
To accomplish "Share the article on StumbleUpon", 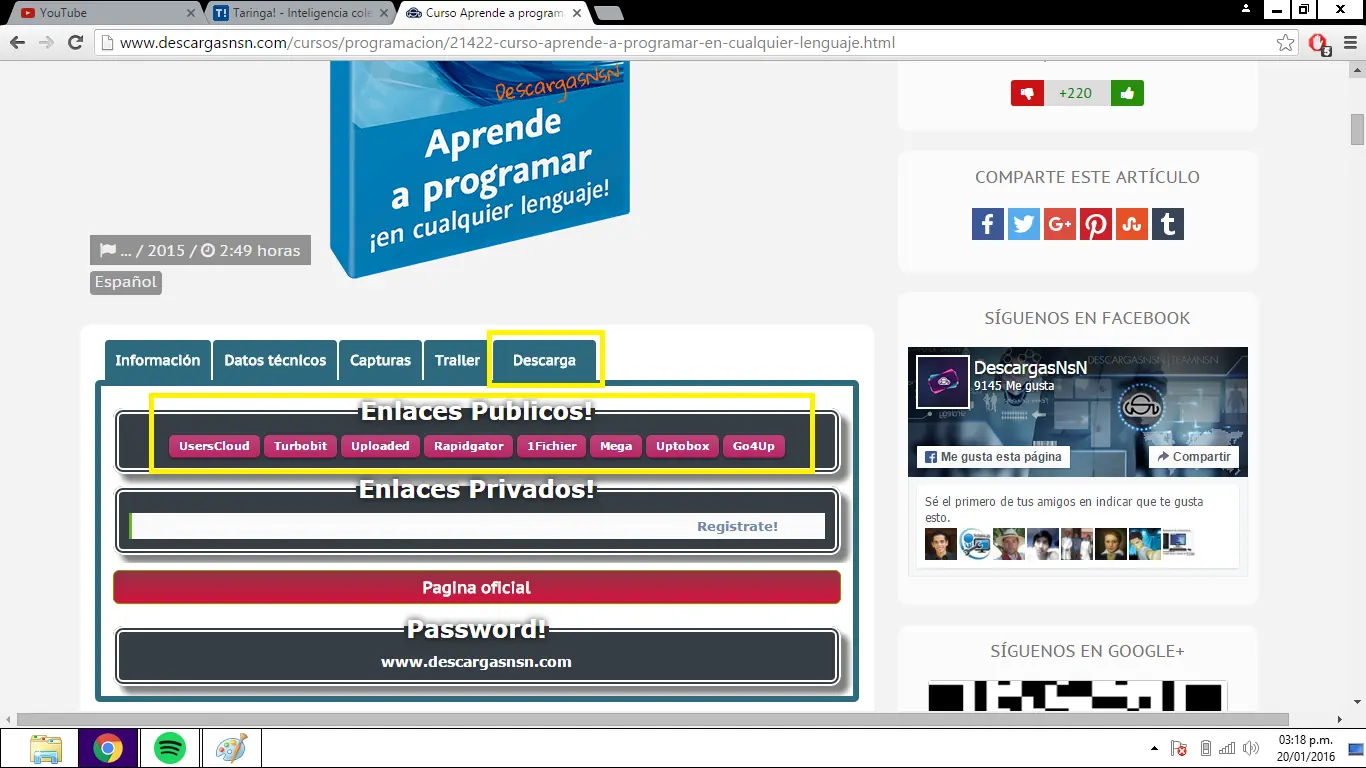I will pyautogui.click(x=1131, y=224).
